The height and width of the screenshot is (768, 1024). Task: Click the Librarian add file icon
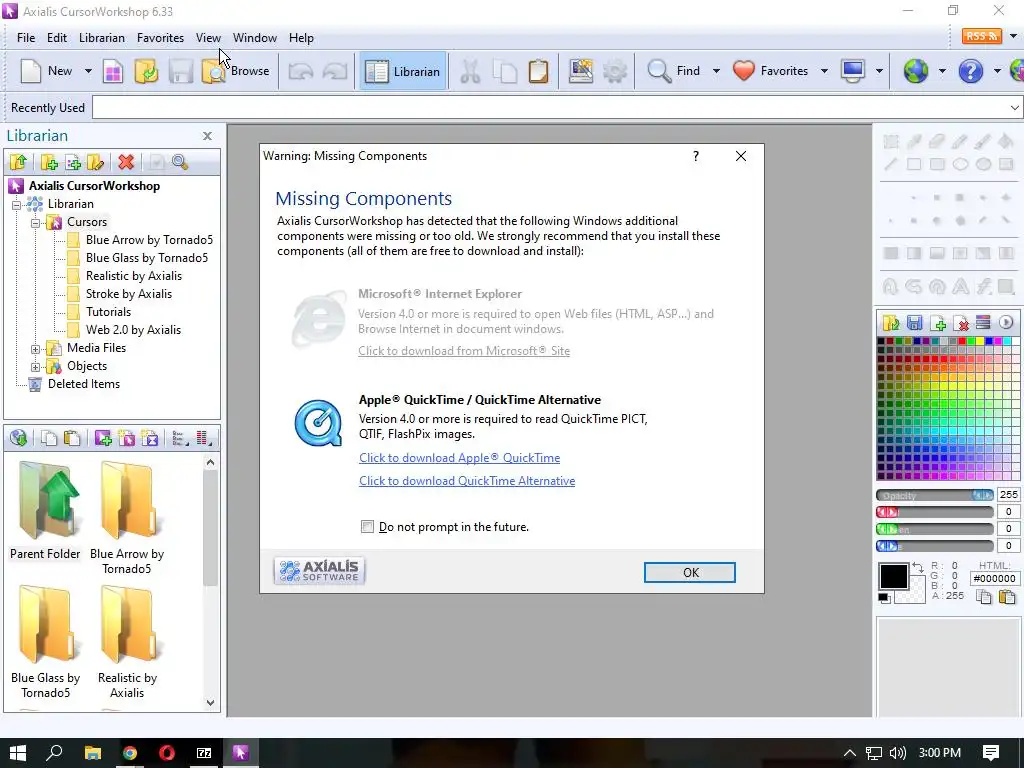[x=72, y=162]
